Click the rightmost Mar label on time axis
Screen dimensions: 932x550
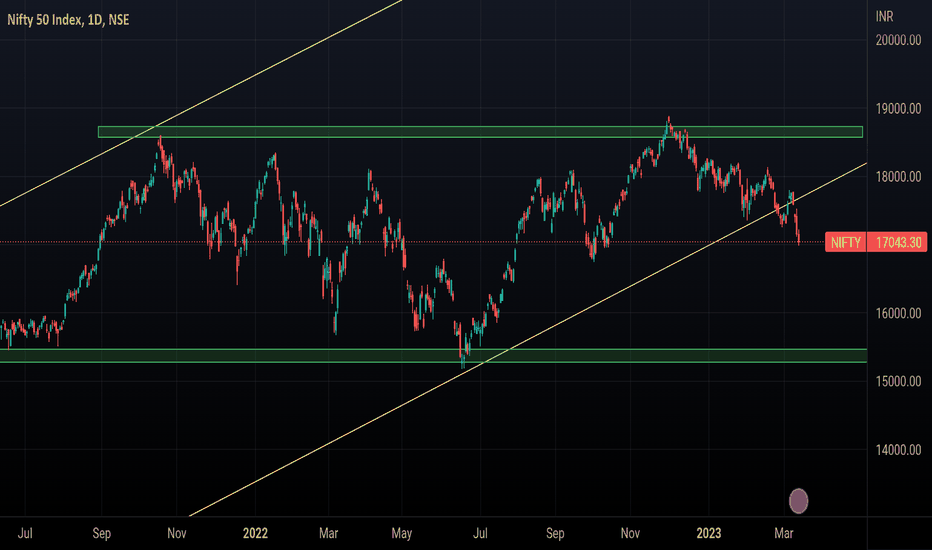click(783, 533)
